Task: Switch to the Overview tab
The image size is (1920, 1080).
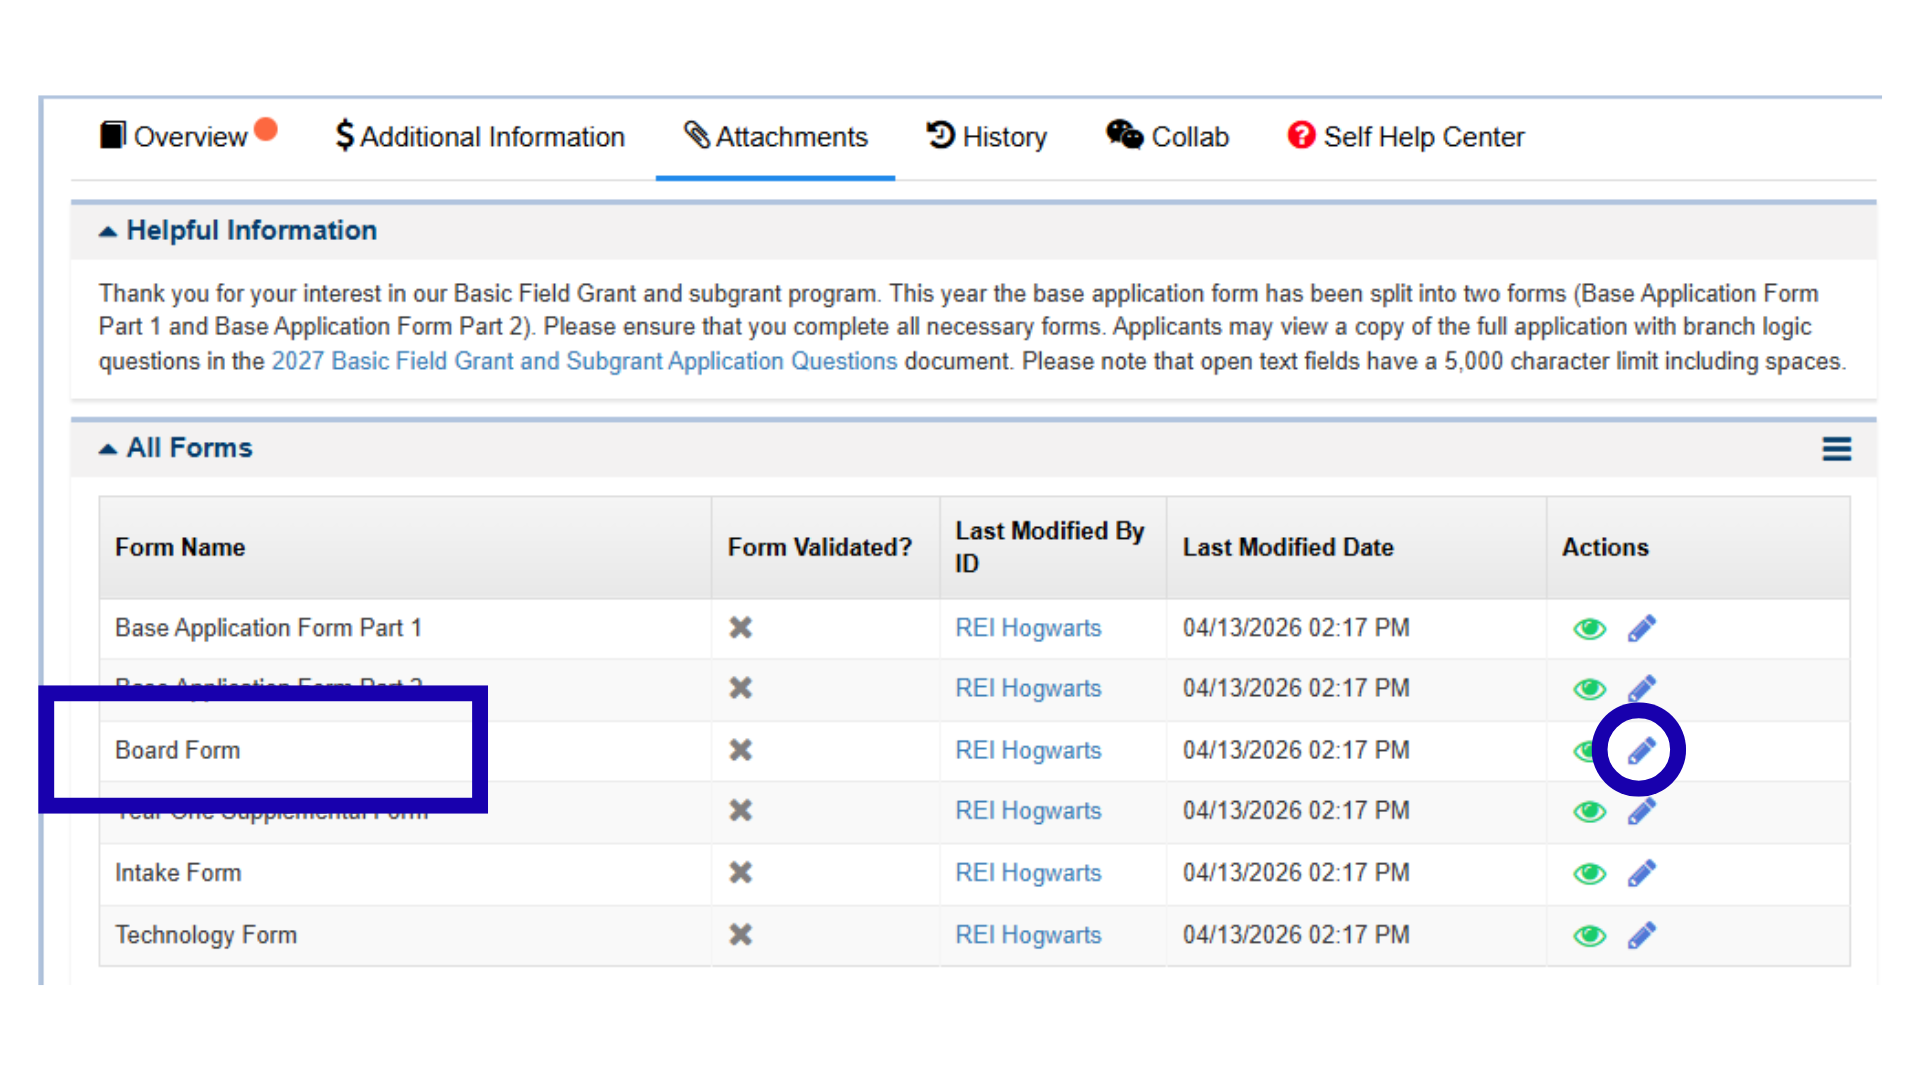Action: point(188,136)
